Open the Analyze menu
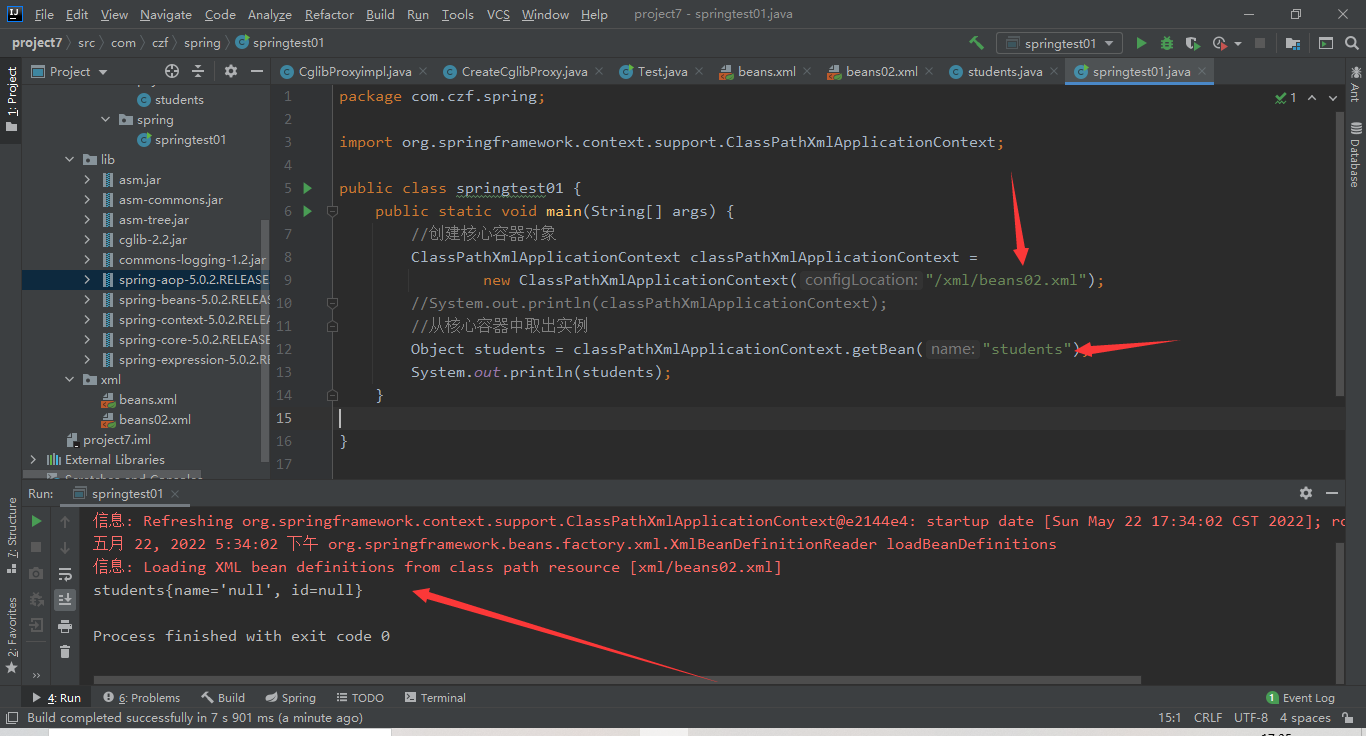The width and height of the screenshot is (1366, 736). pos(269,14)
